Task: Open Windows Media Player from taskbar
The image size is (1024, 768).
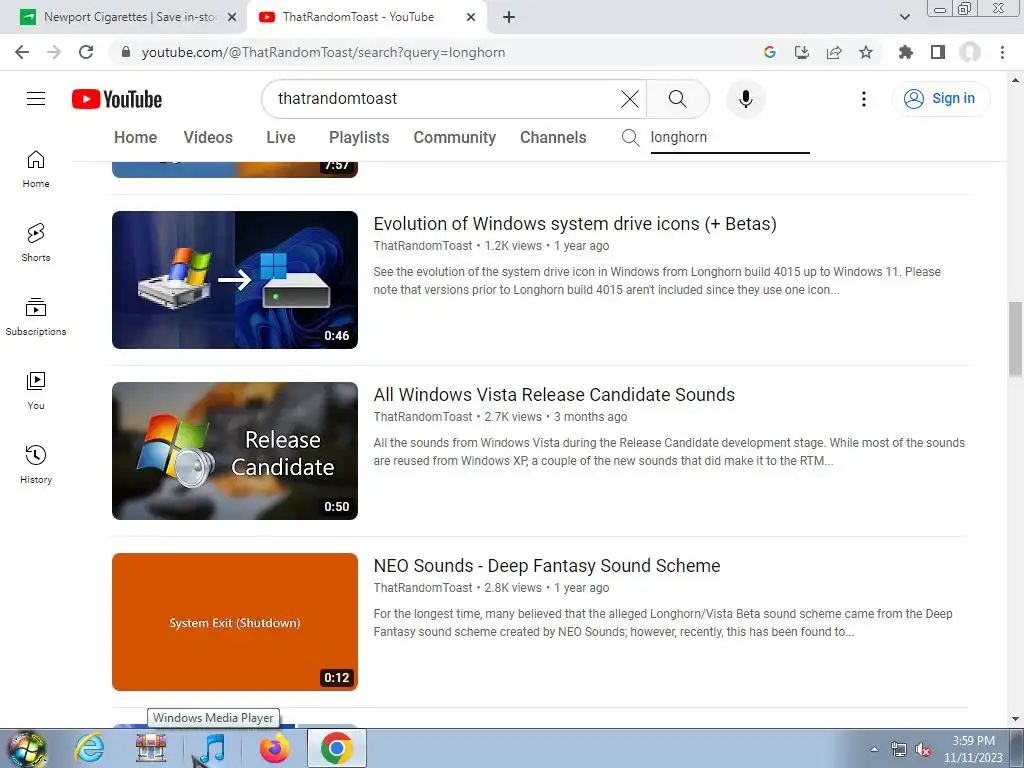Action: (212, 748)
